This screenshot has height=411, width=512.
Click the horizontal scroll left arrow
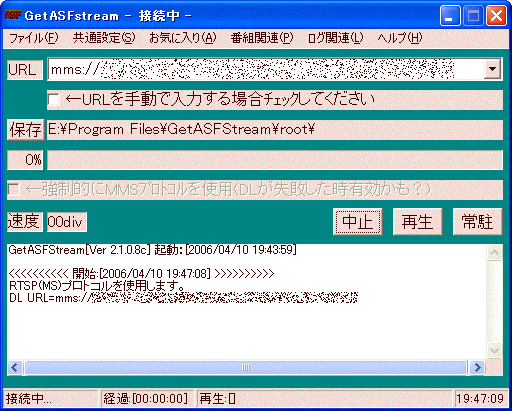point(15,367)
